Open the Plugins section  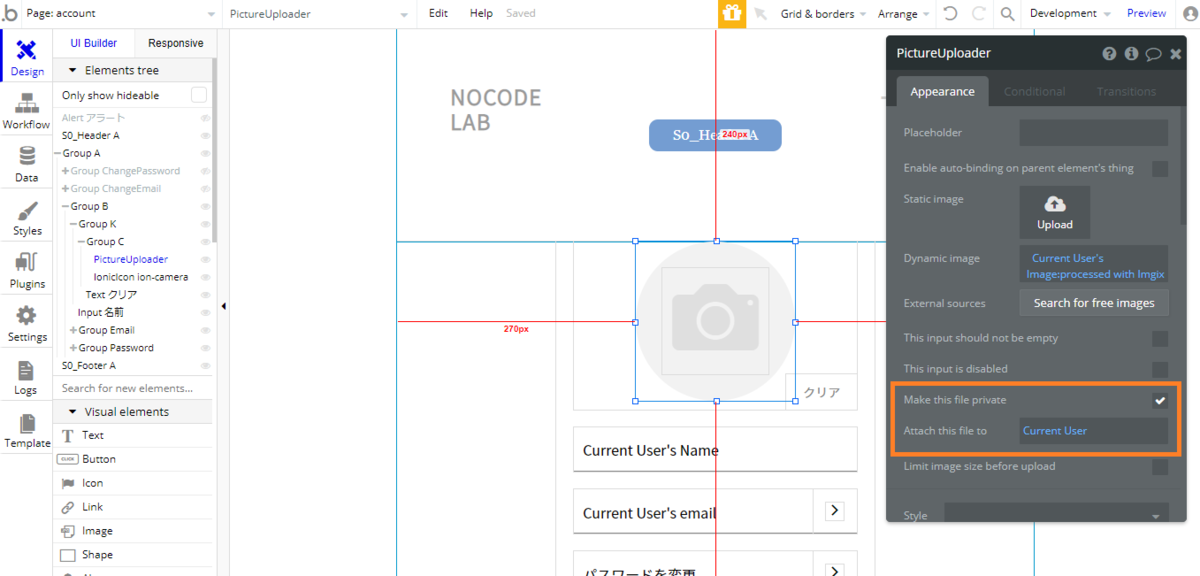pos(27,271)
